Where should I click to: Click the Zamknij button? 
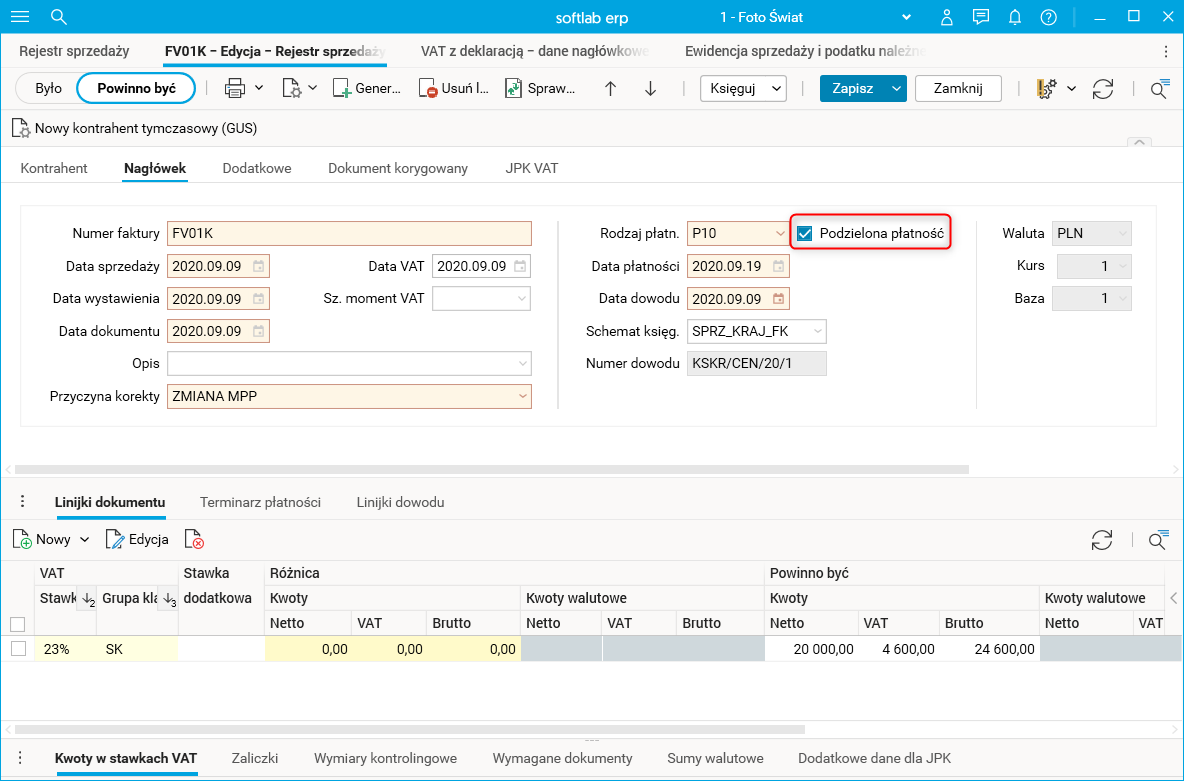click(x=958, y=88)
